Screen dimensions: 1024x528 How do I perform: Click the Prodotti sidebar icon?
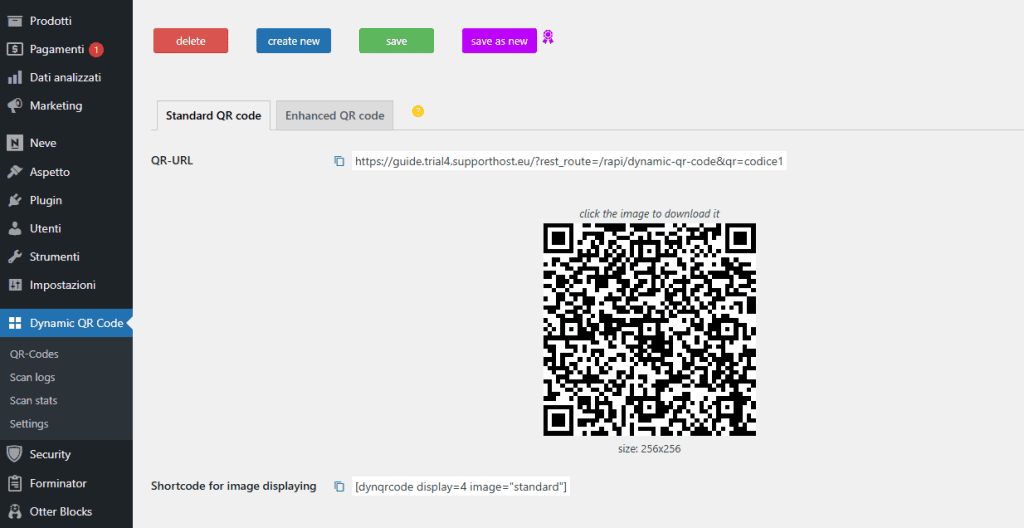pos(14,21)
